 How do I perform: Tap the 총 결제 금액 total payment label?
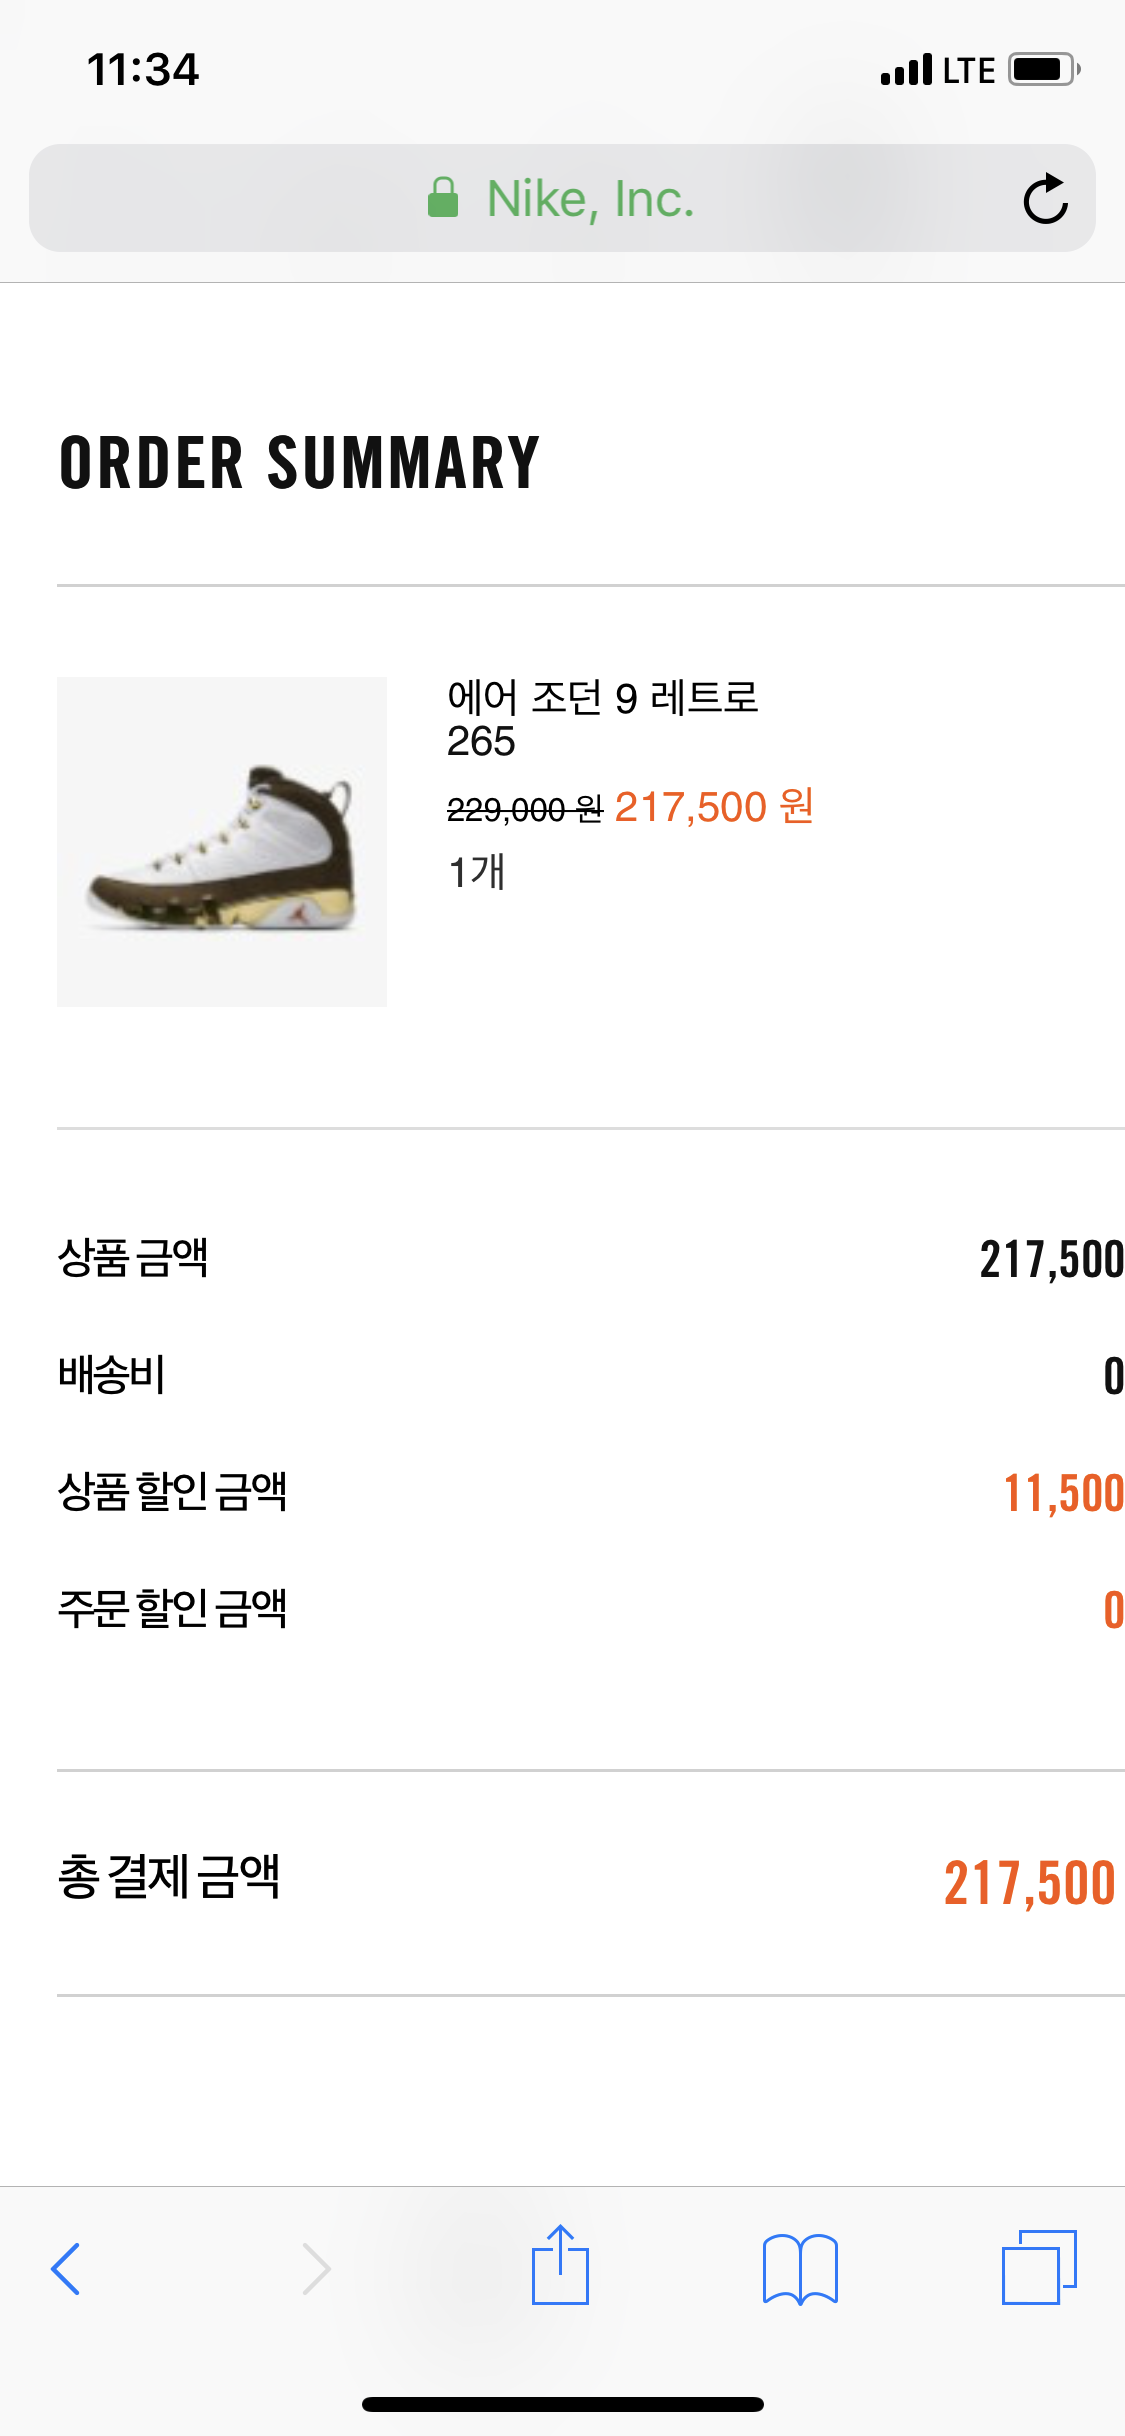pyautogui.click(x=169, y=1877)
